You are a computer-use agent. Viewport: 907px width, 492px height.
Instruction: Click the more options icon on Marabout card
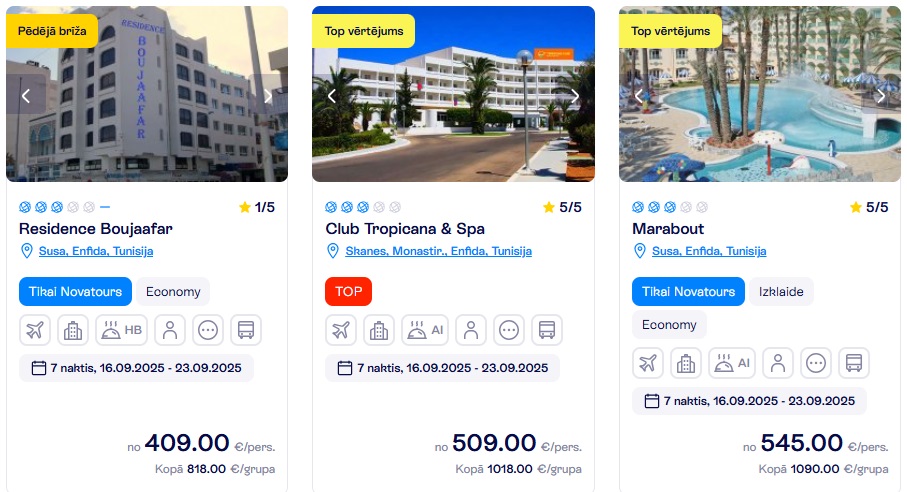(x=817, y=363)
